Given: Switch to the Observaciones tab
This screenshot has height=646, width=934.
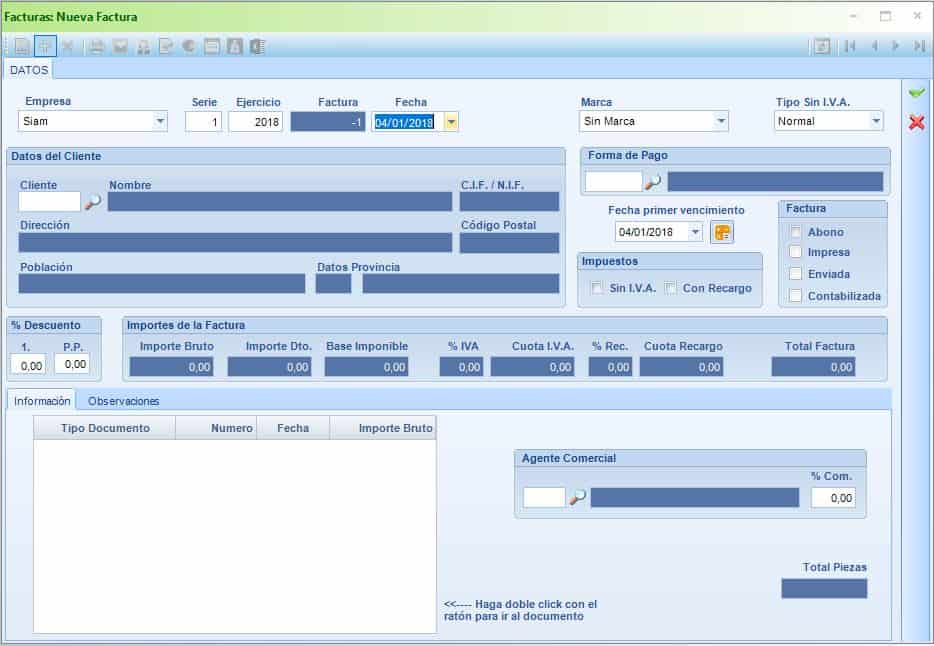Looking at the screenshot, I should coord(123,401).
